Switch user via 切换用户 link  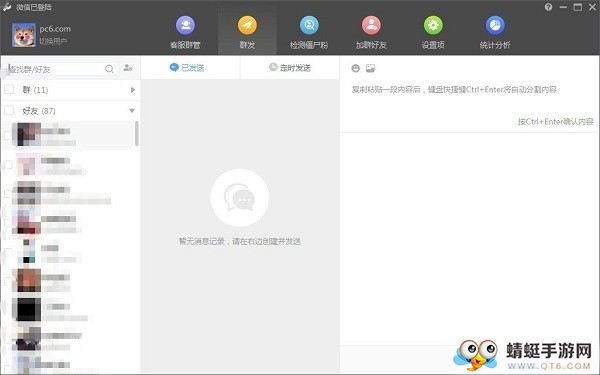click(53, 41)
